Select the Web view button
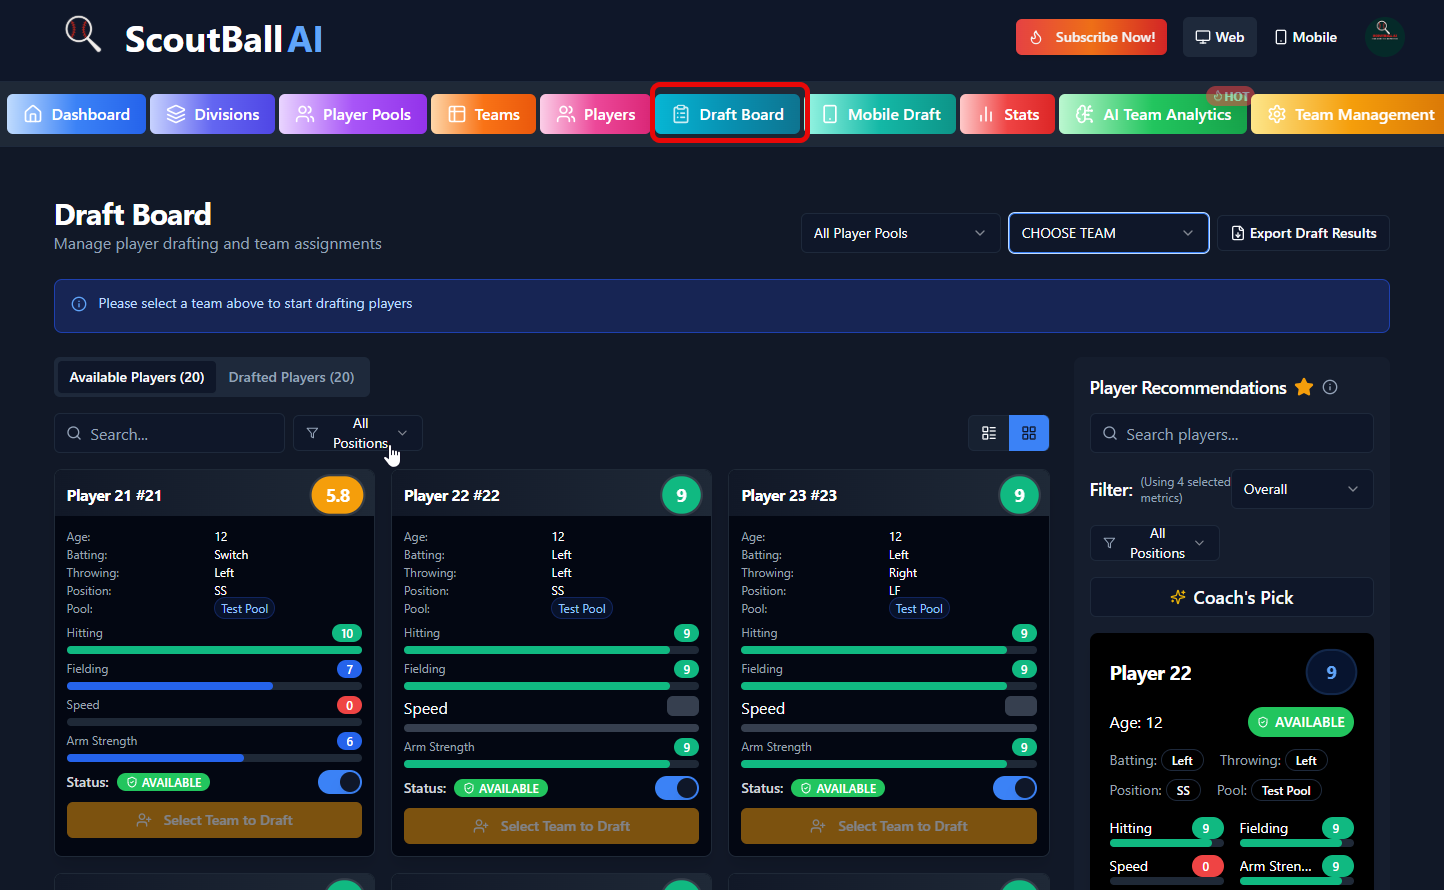Screen dimensions: 1444x890 click(x=1219, y=37)
